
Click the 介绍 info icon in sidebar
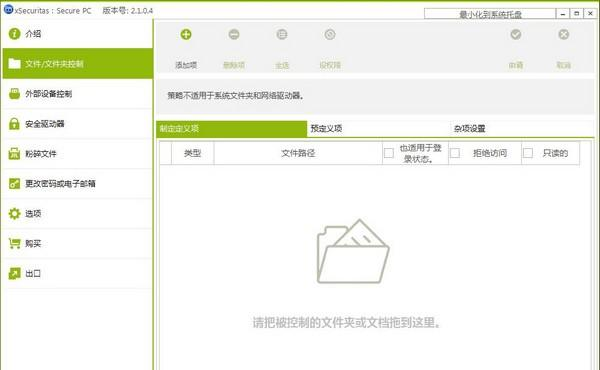coord(15,34)
